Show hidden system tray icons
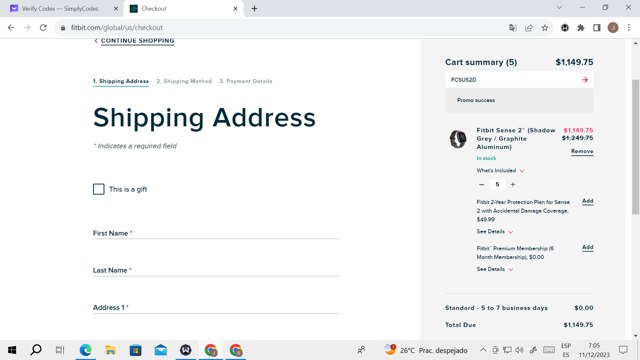640x360 pixels. [x=483, y=350]
